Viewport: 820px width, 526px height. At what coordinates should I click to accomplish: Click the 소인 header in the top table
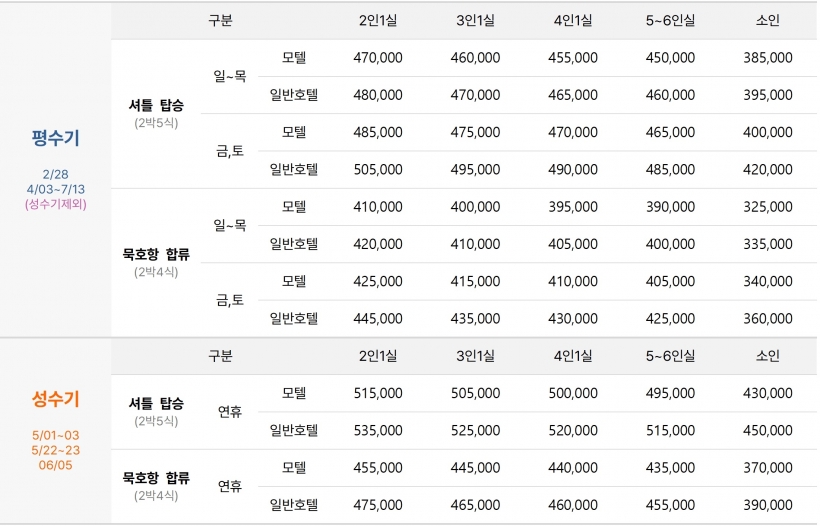767,20
